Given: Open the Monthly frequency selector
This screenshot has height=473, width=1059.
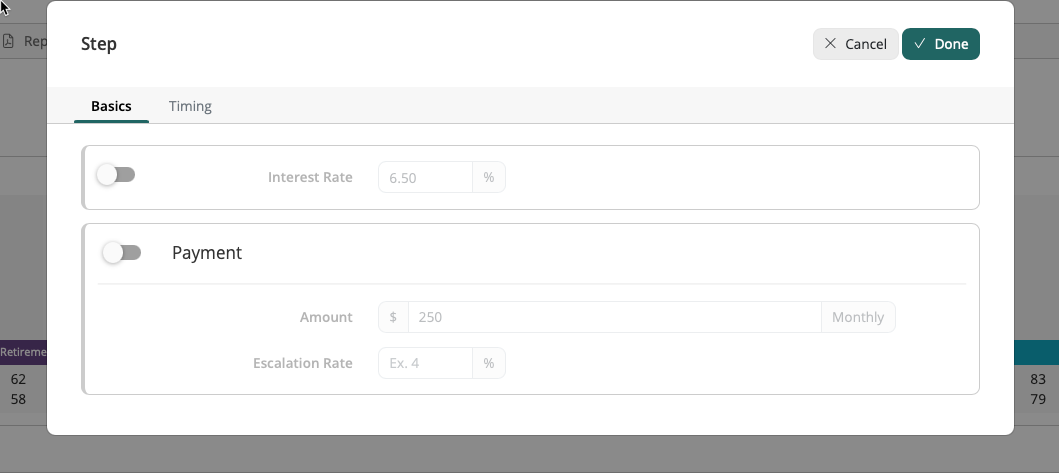Looking at the screenshot, I should click(x=858, y=317).
